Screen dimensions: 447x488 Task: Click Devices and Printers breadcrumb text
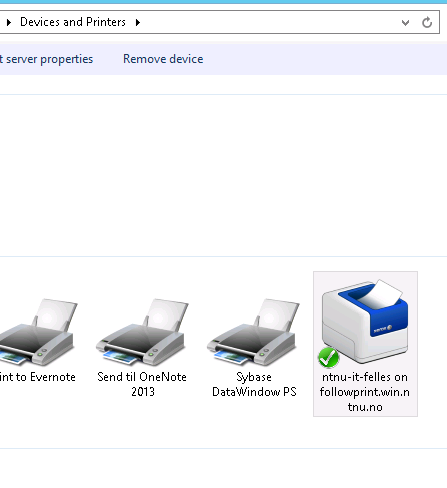[x=73, y=22]
